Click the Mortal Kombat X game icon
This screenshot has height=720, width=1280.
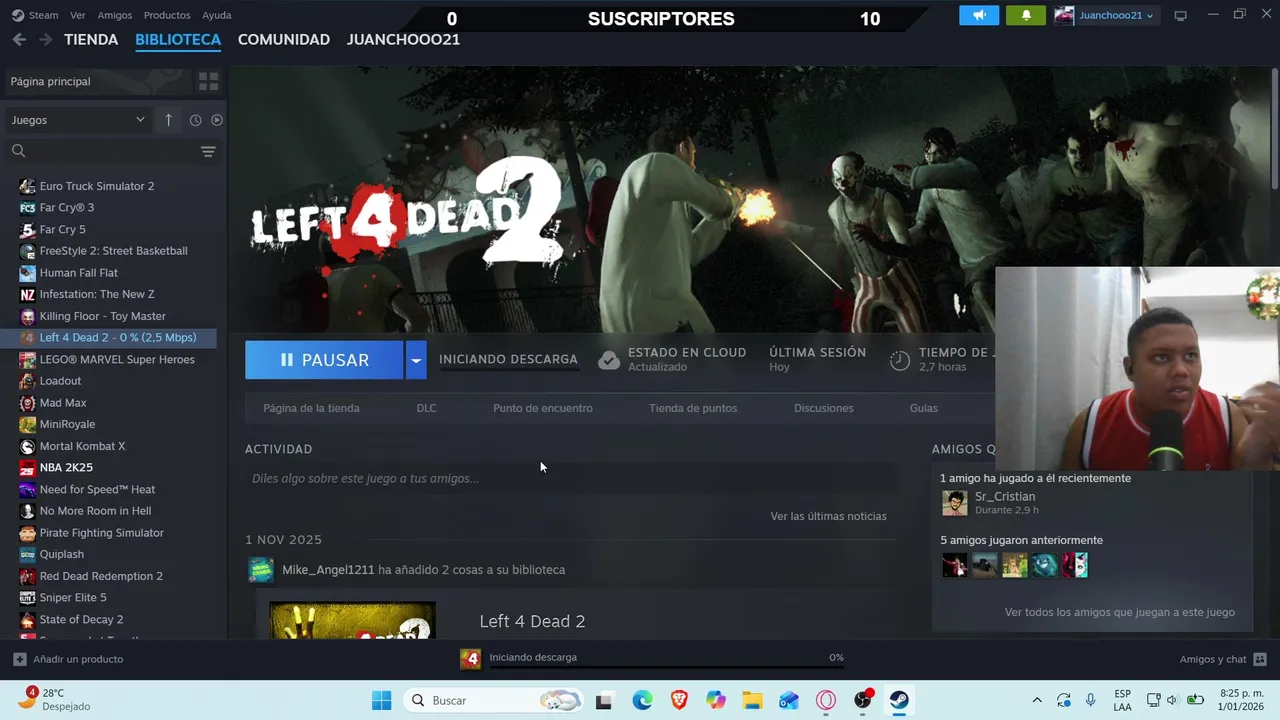(28, 446)
